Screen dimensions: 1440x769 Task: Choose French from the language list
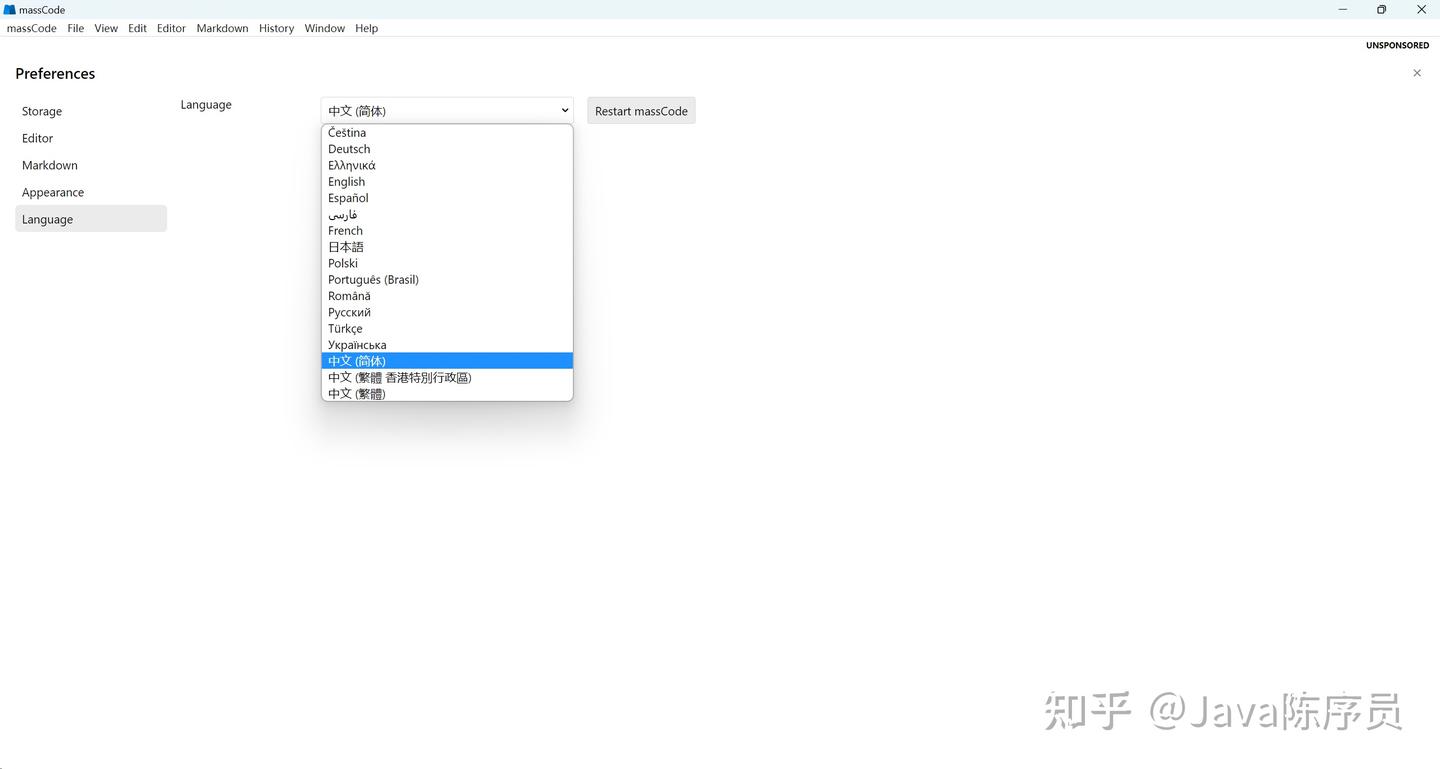click(447, 231)
